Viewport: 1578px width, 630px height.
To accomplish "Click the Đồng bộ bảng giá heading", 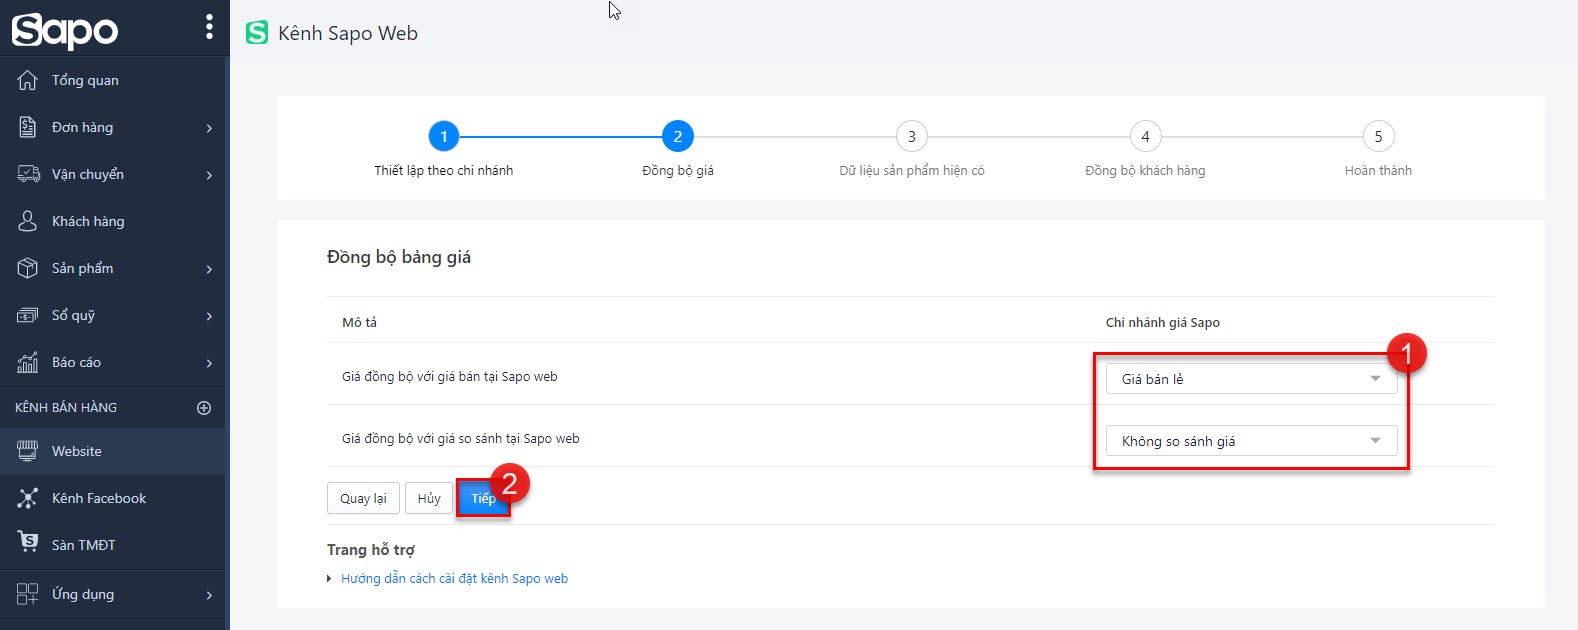I will click(399, 257).
